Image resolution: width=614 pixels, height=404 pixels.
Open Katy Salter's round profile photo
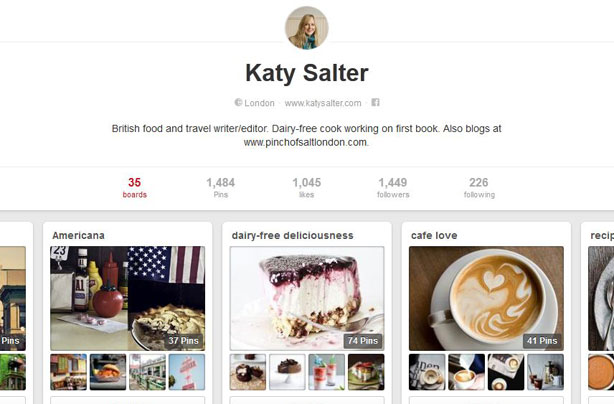click(307, 28)
